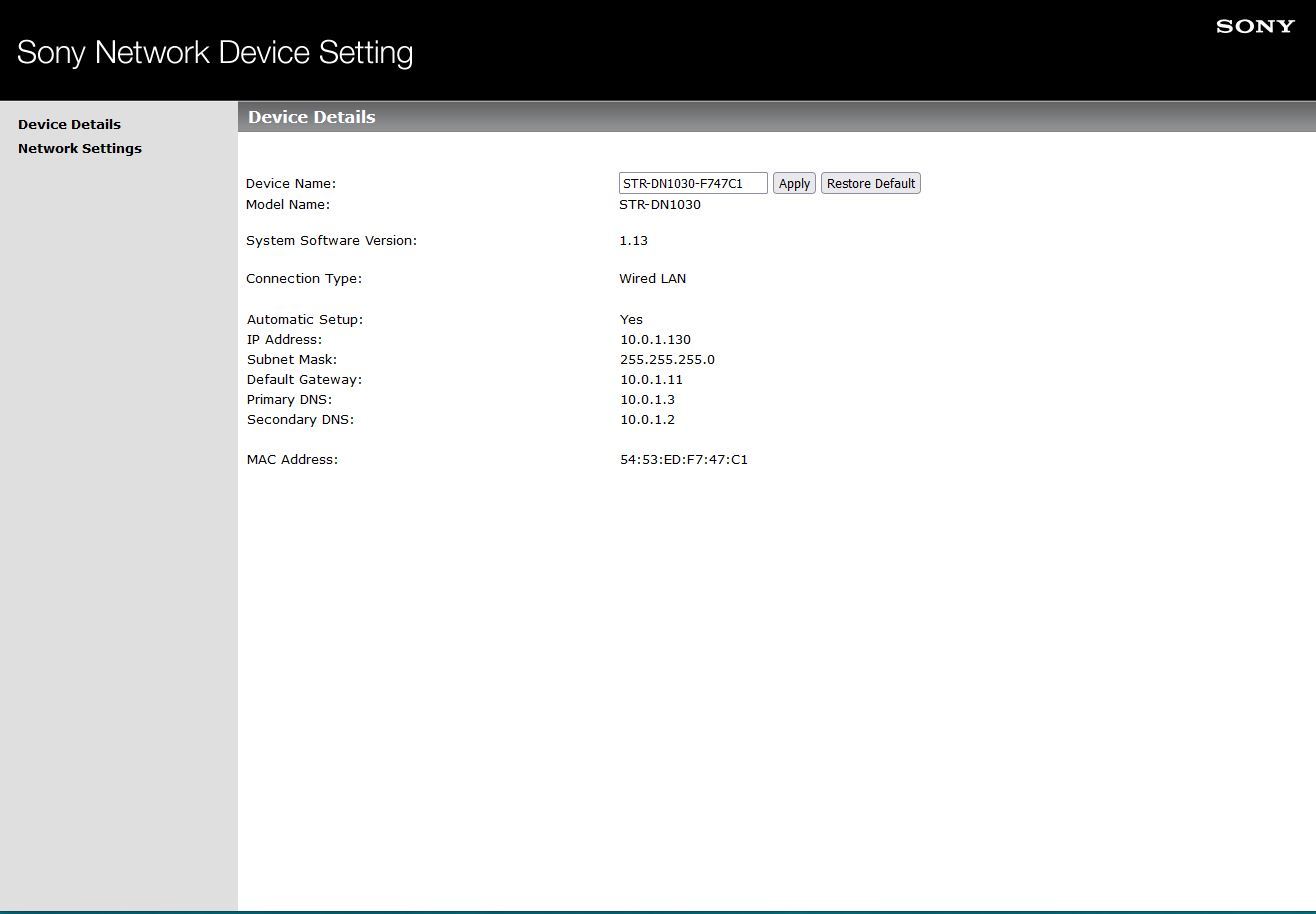
Task: Click the Automatic Setup value Yes
Action: (x=631, y=320)
